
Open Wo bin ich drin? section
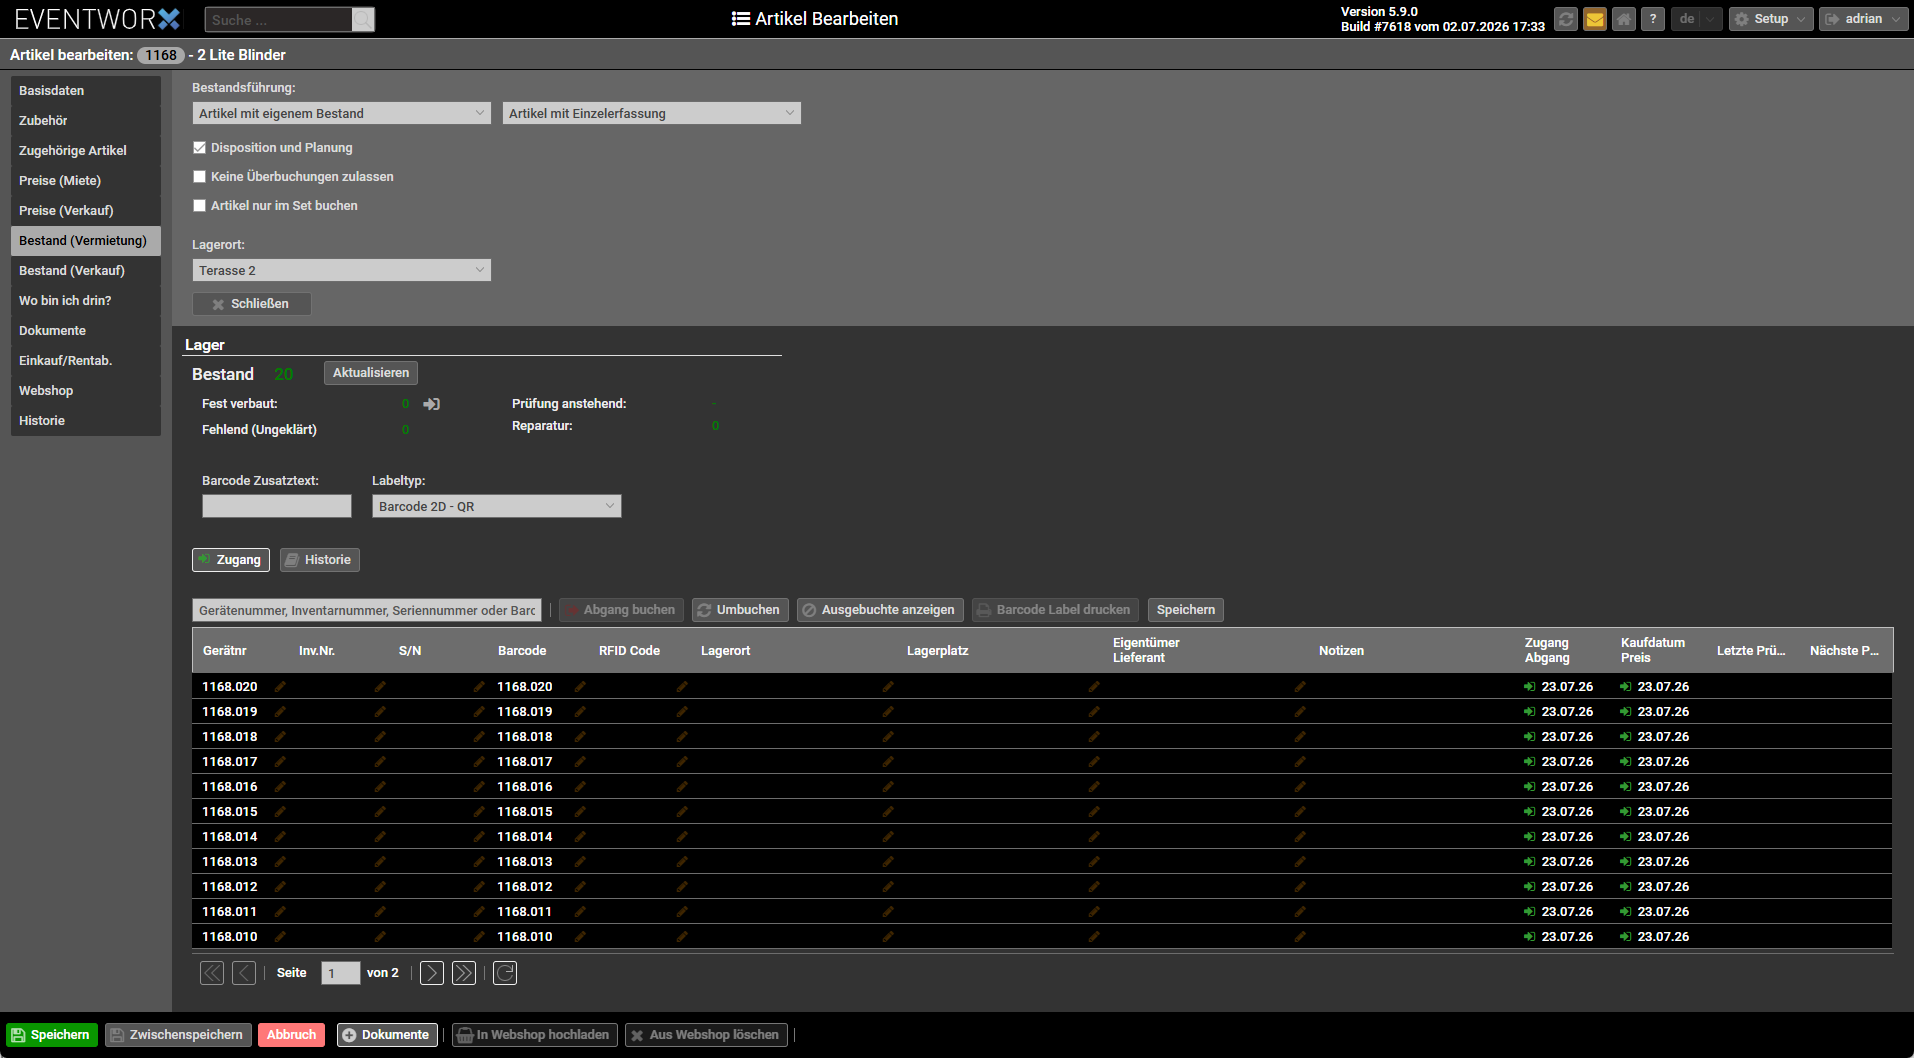(86, 301)
